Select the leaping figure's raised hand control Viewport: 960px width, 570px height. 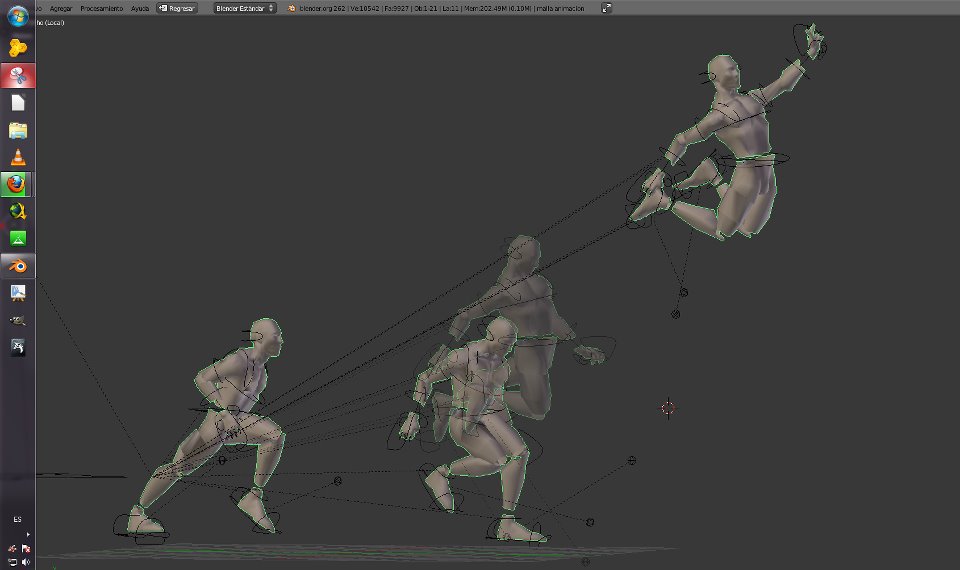pyautogui.click(x=809, y=42)
